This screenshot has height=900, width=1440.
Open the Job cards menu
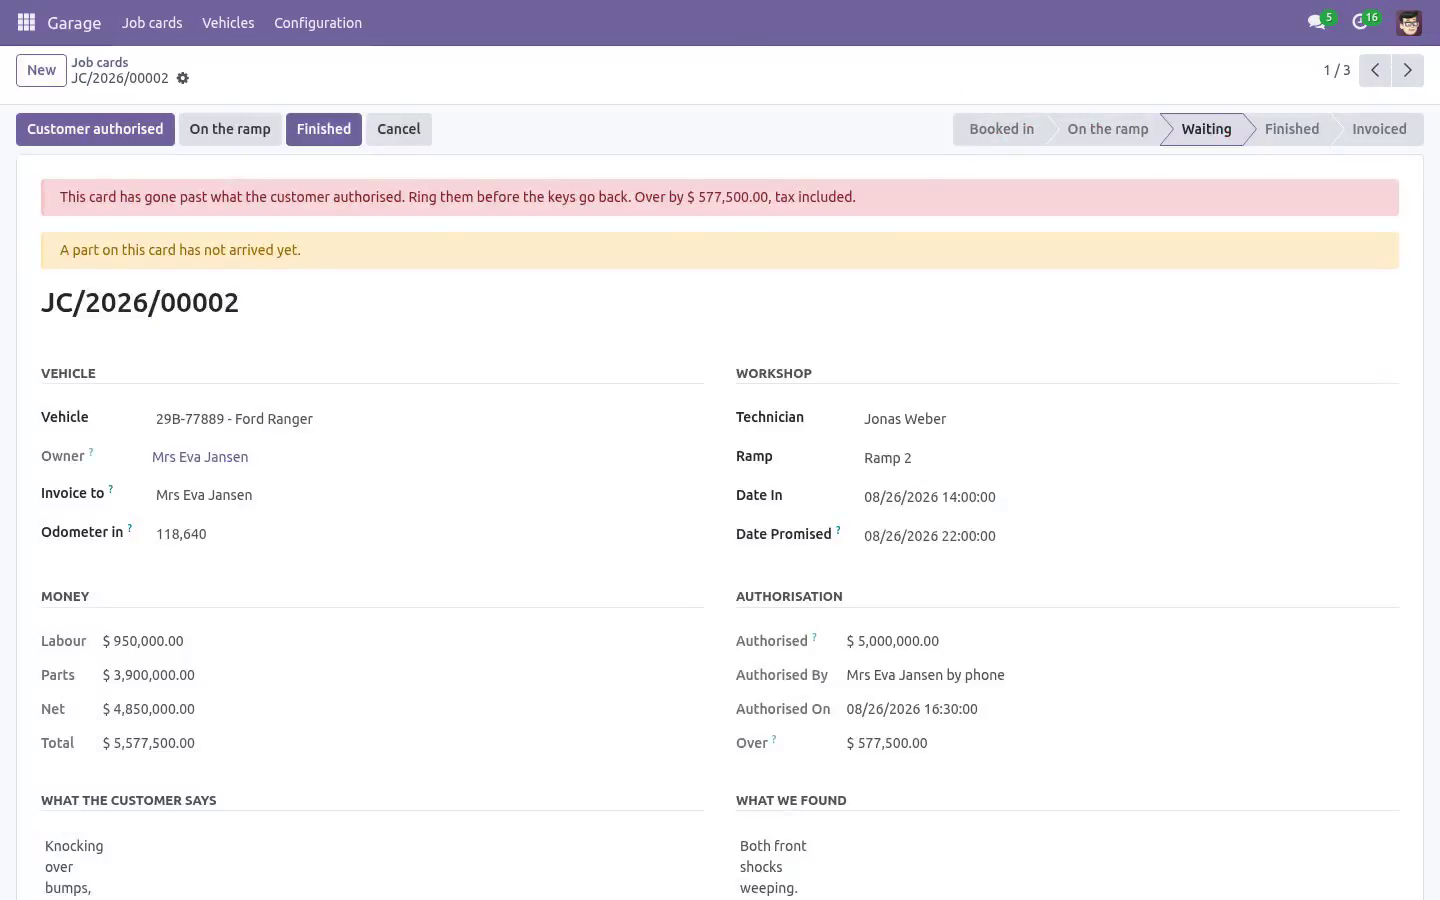[152, 22]
